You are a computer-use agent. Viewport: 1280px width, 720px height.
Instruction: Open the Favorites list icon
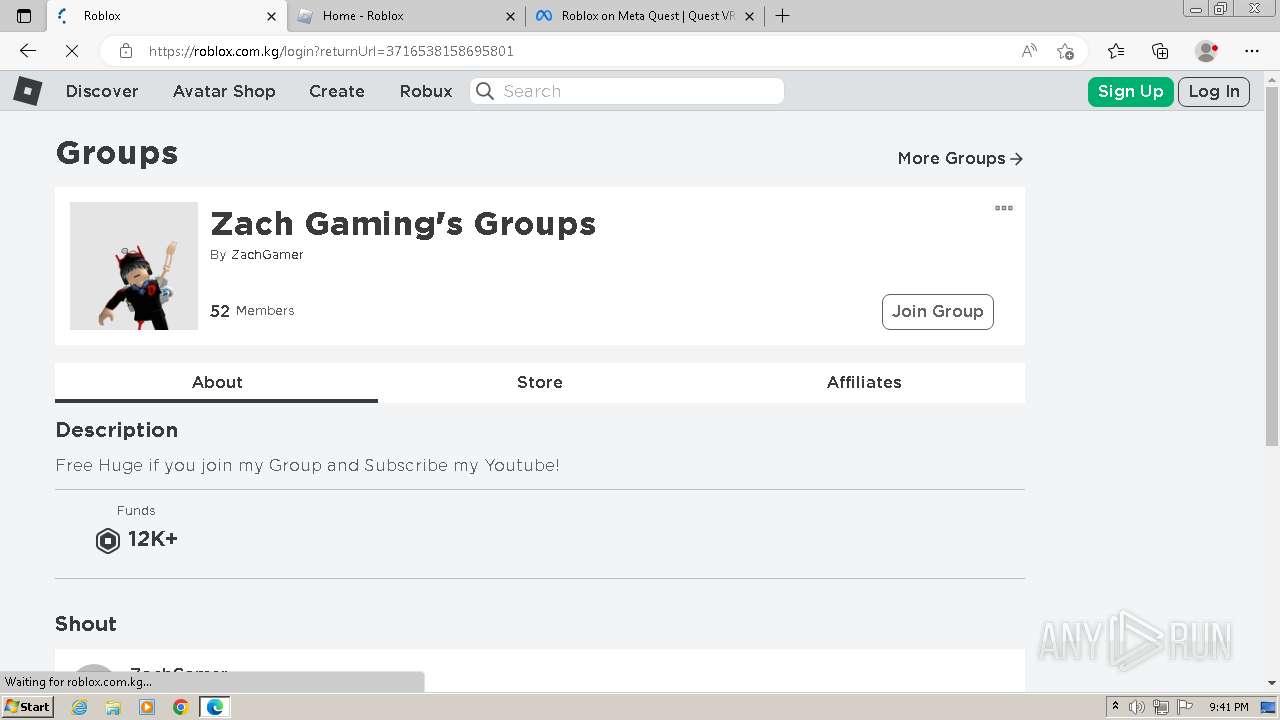1116,51
